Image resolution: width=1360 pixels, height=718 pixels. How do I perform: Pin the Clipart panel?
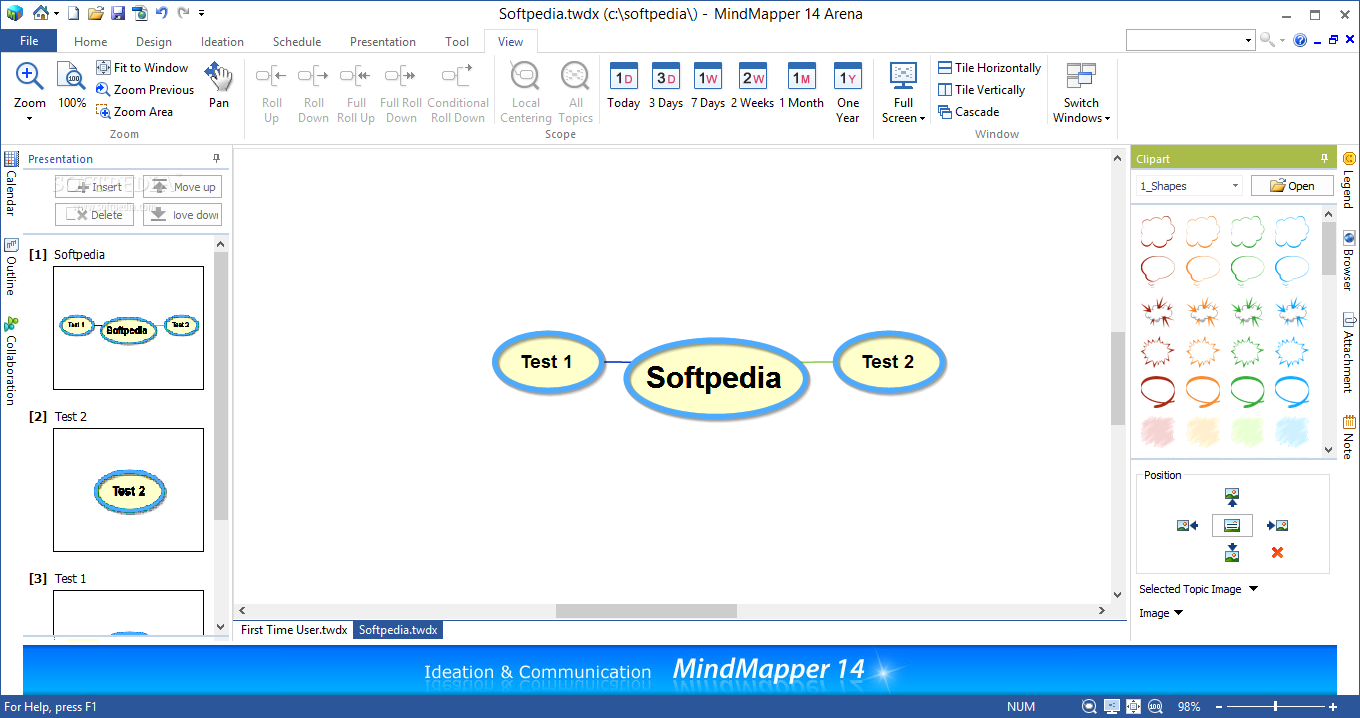pyautogui.click(x=1325, y=159)
